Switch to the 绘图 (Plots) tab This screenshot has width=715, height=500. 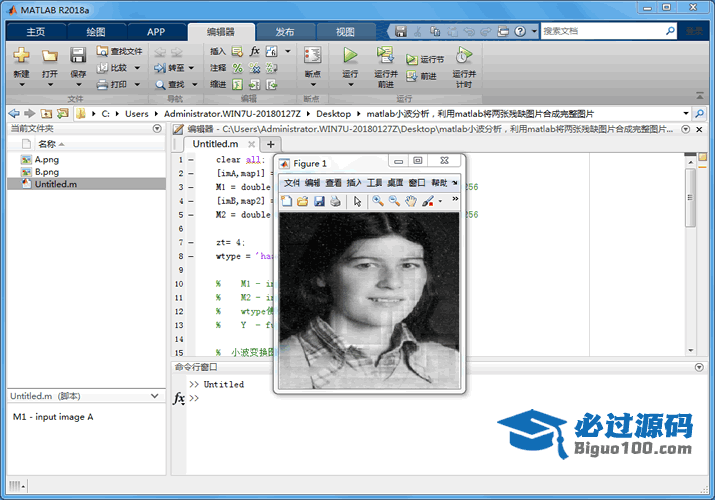[x=95, y=31]
